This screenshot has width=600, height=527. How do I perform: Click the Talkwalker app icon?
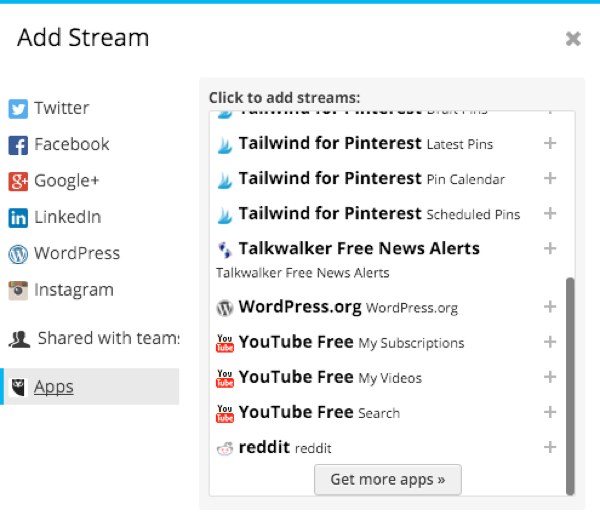pos(225,250)
